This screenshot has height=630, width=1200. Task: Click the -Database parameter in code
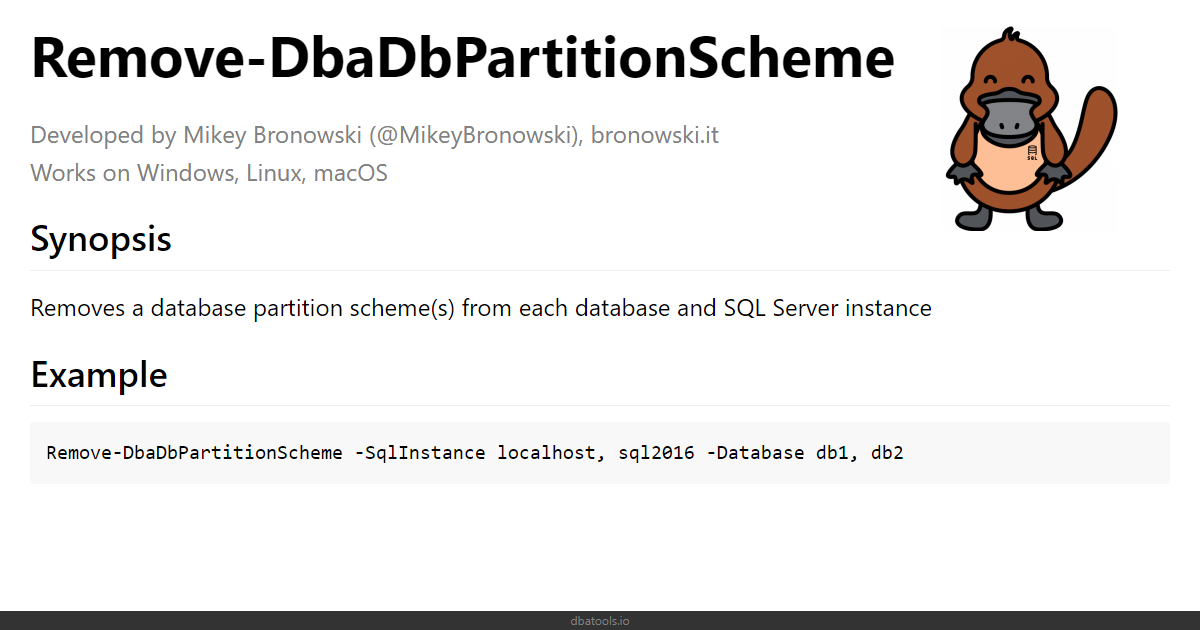pos(755,453)
